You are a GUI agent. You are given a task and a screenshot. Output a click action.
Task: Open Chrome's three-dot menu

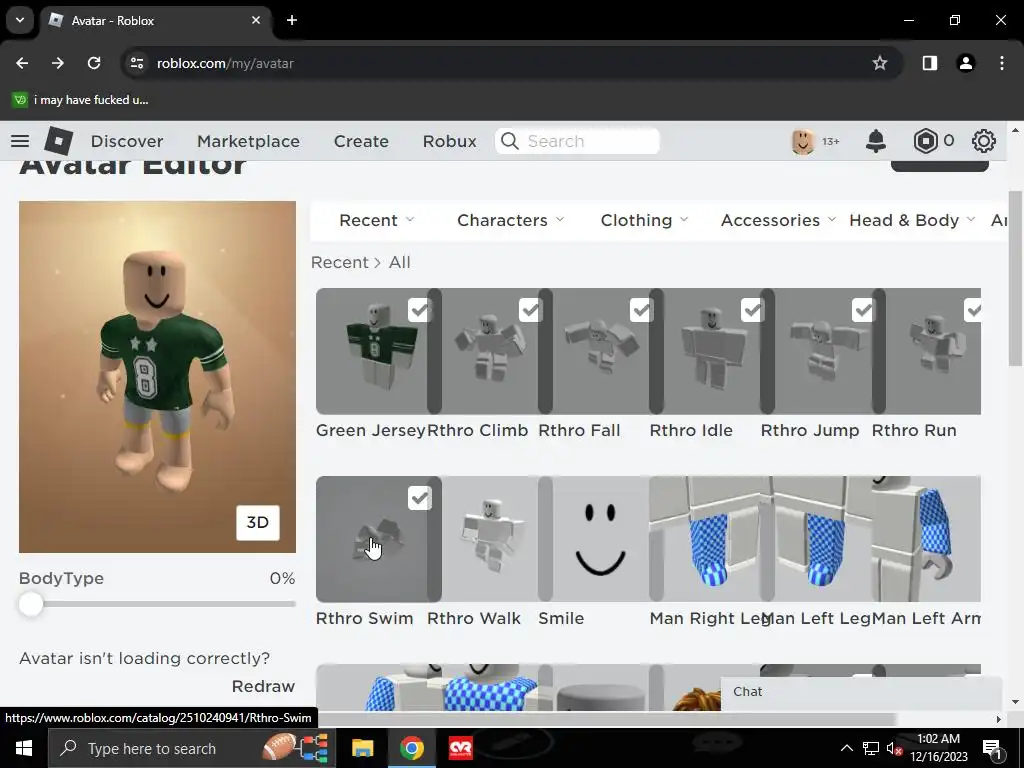pyautogui.click(x=1002, y=63)
